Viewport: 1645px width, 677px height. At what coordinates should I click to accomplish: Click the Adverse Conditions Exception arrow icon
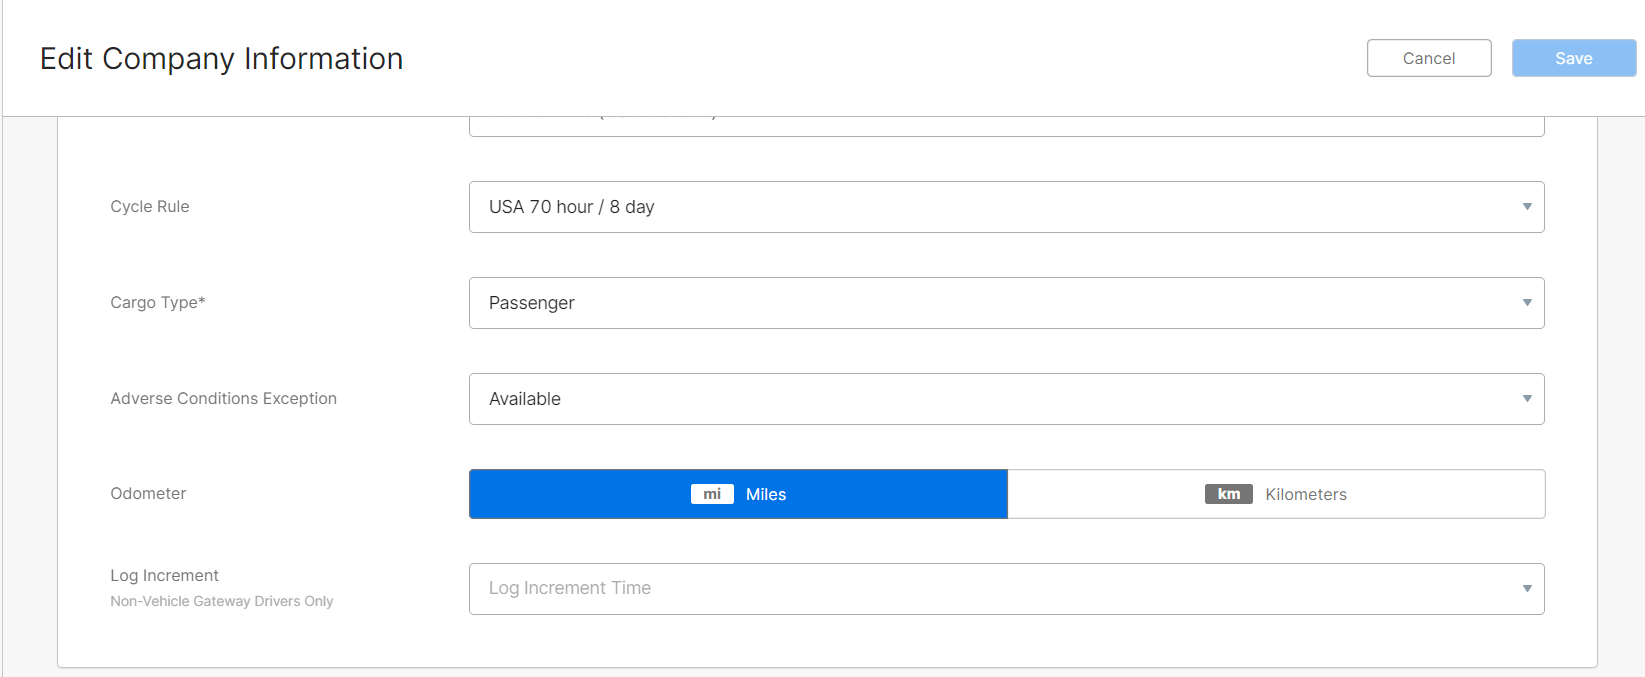pos(1527,399)
